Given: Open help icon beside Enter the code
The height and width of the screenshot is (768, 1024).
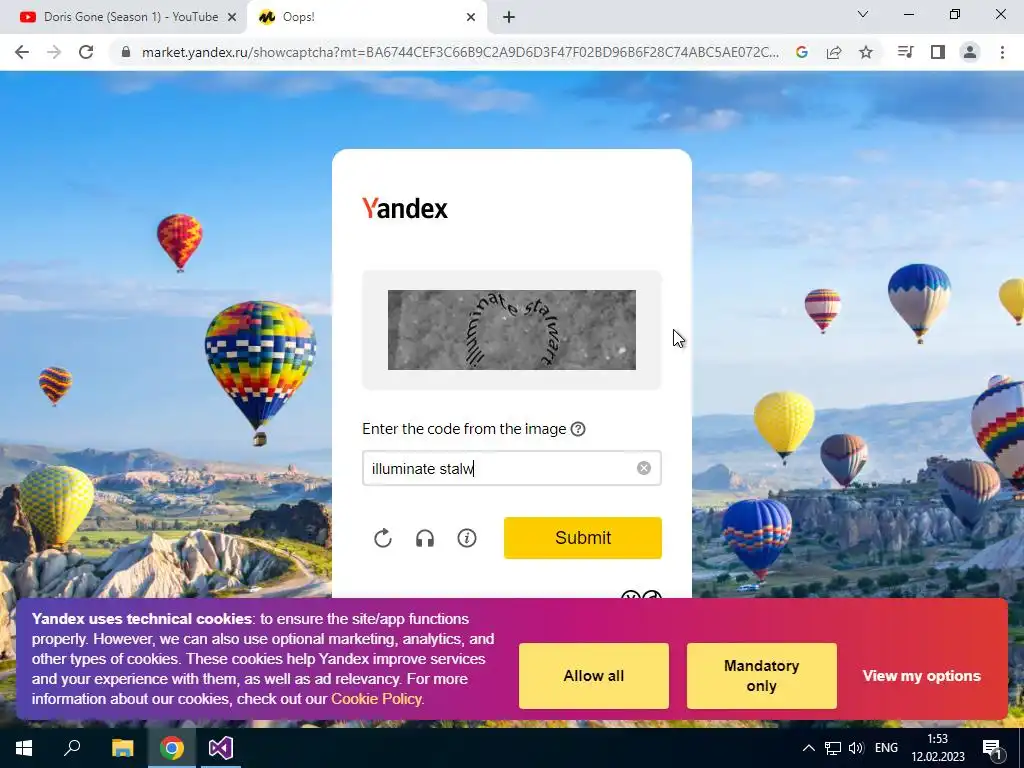Looking at the screenshot, I should pos(578,429).
